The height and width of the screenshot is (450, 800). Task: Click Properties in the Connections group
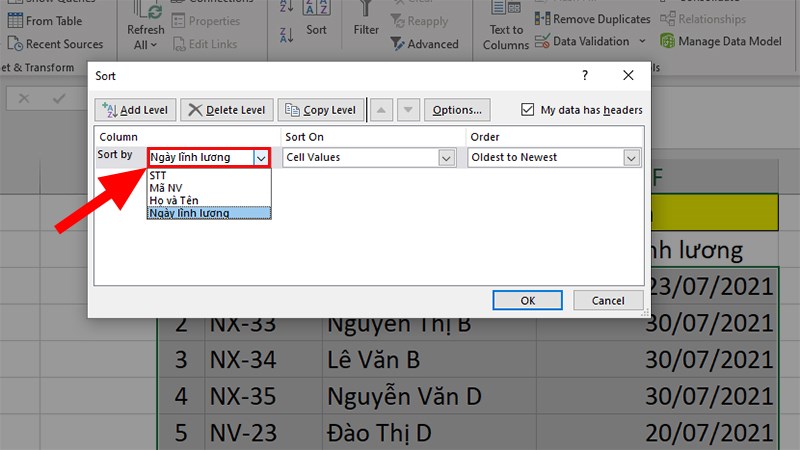pyautogui.click(x=206, y=21)
